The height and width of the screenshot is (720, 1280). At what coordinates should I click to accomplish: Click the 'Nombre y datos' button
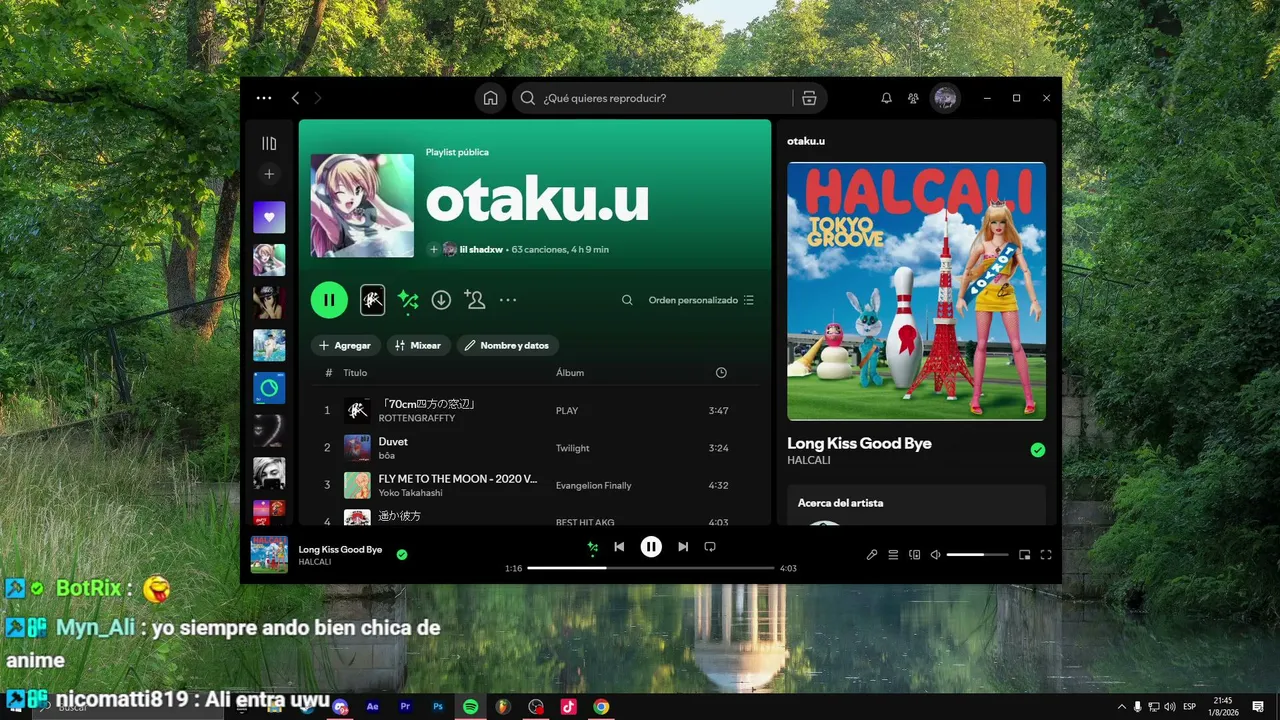tap(508, 345)
